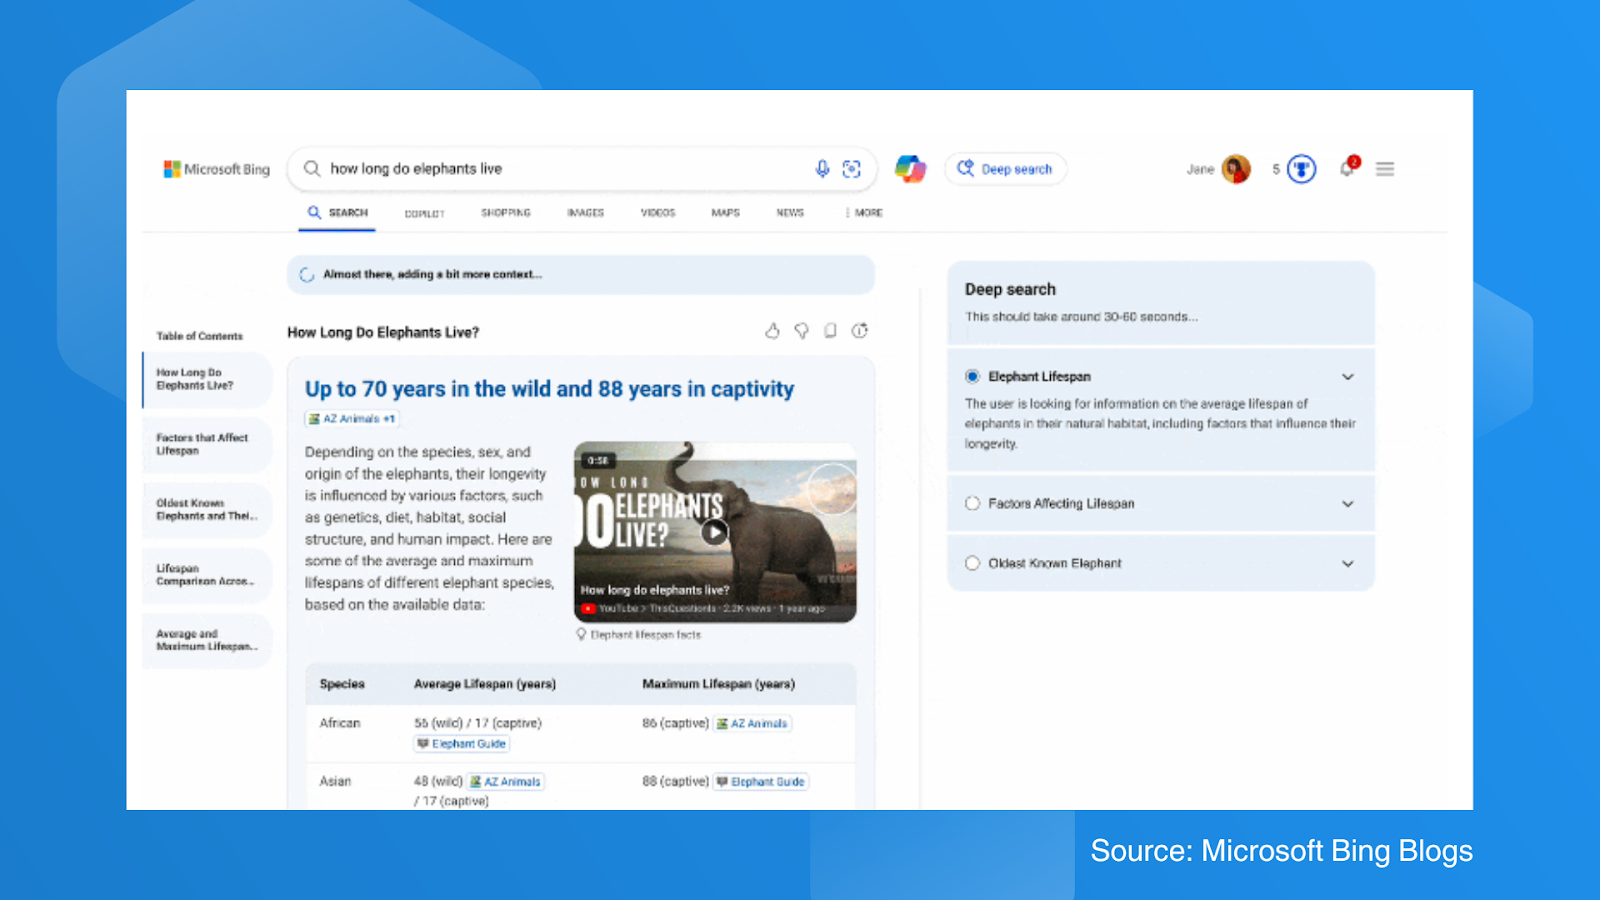Switch to the MAPS tab
Screen dimensions: 1600x900
pos(725,213)
